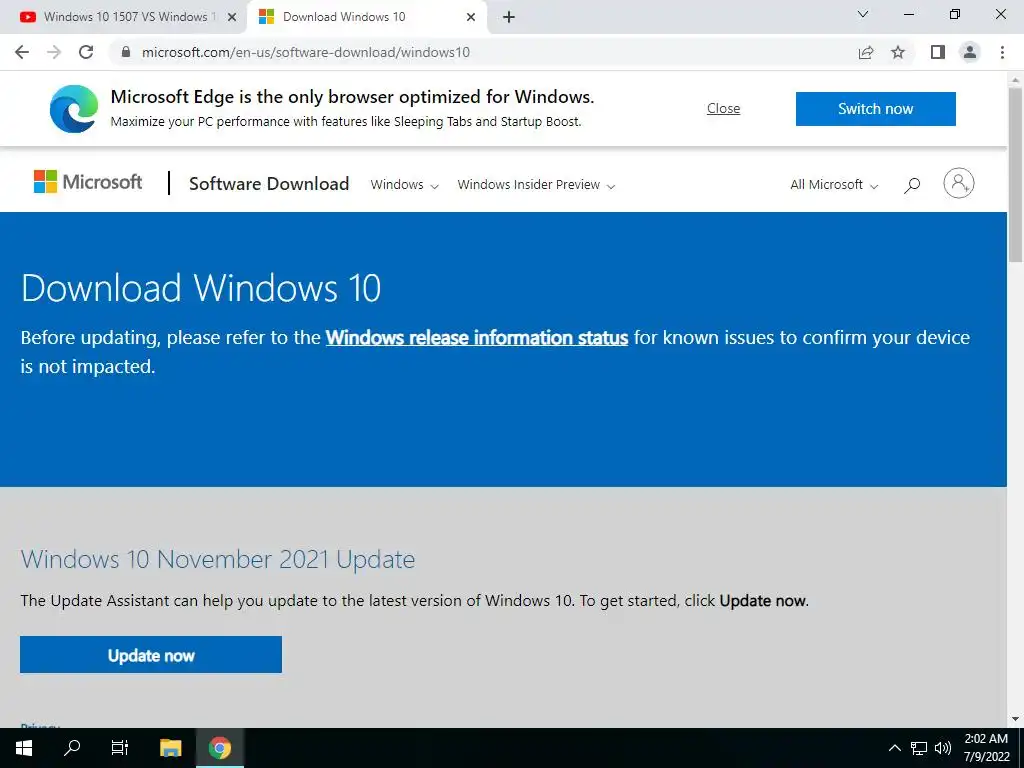1024x768 pixels.
Task: Open File Explorer from the taskbar
Action: pyautogui.click(x=170, y=748)
